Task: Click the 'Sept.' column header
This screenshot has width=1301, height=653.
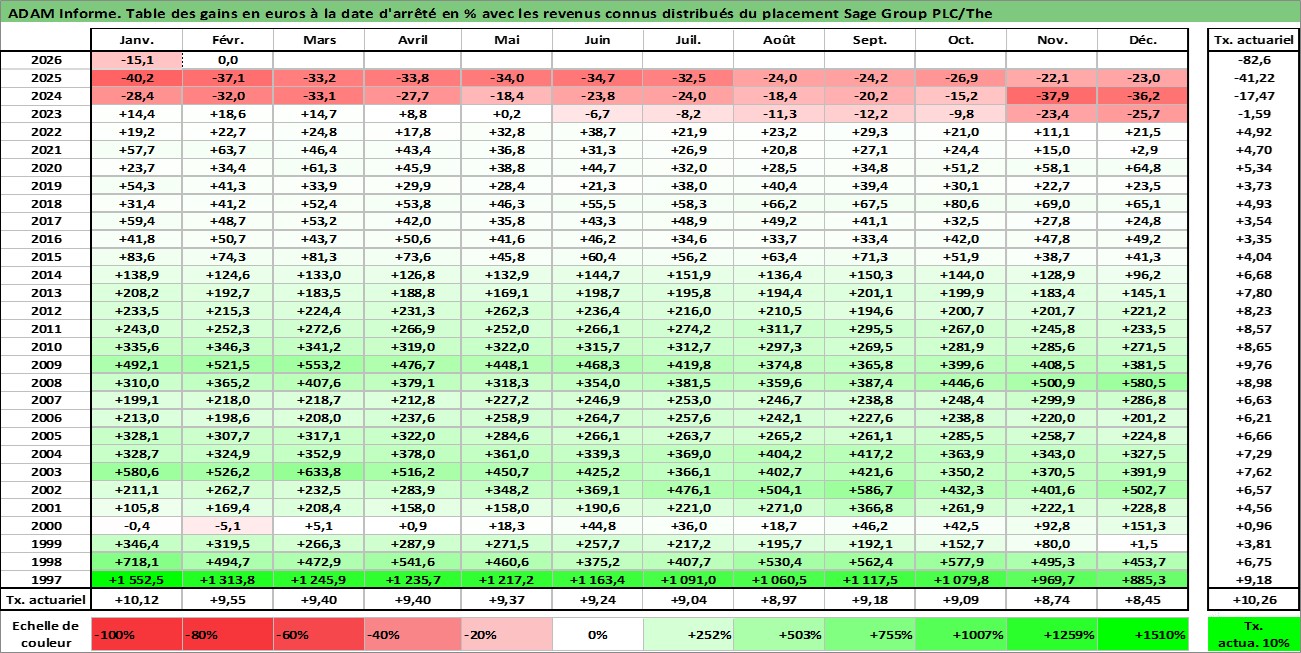Action: [869, 40]
